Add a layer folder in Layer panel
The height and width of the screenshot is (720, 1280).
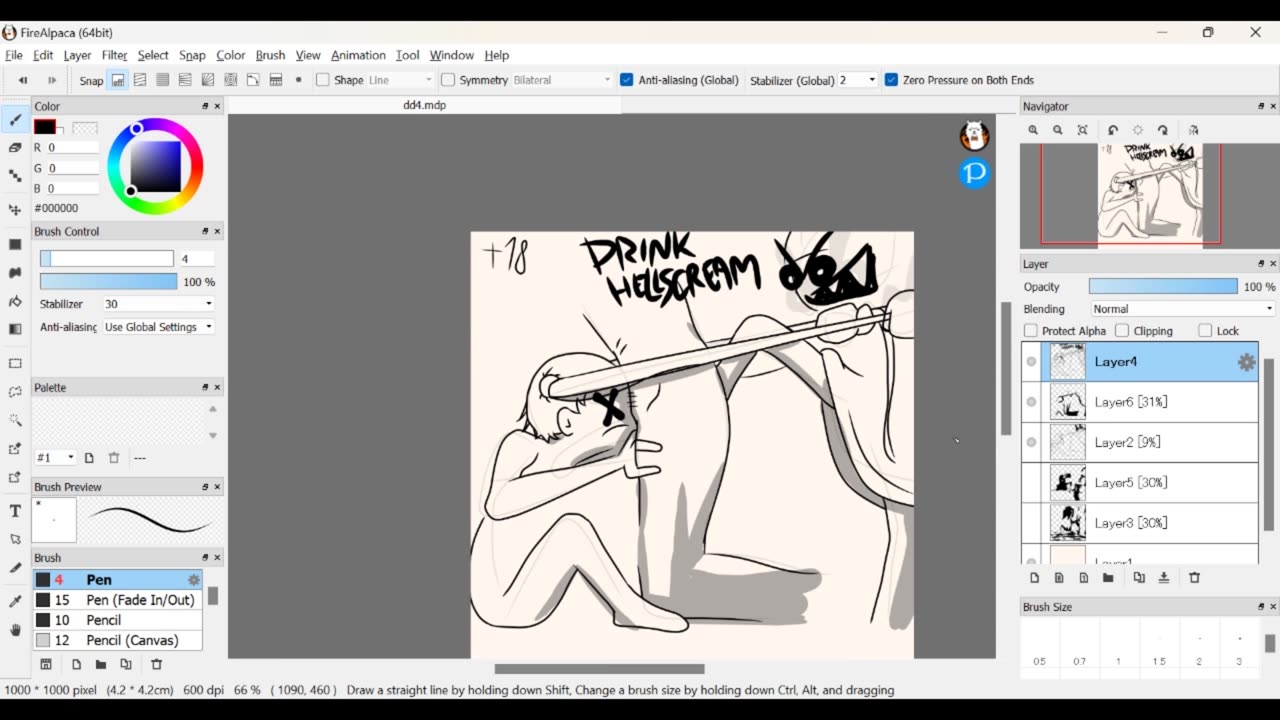[1108, 578]
